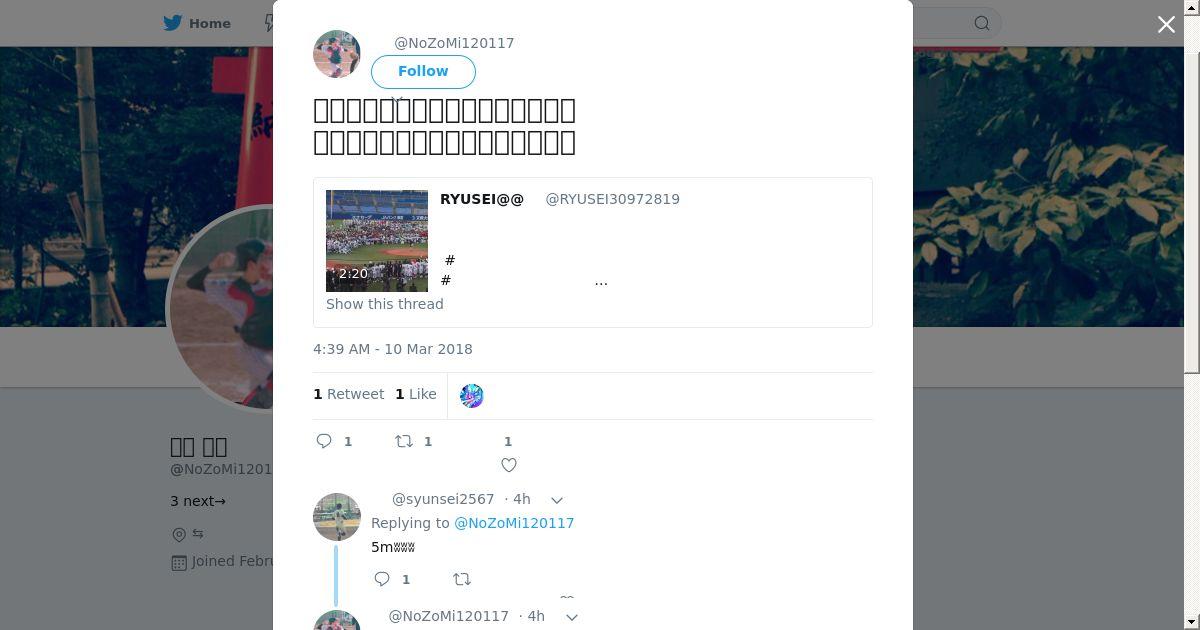
Task: Open the @NoZoMi120117 mention link in reply
Action: [x=514, y=523]
